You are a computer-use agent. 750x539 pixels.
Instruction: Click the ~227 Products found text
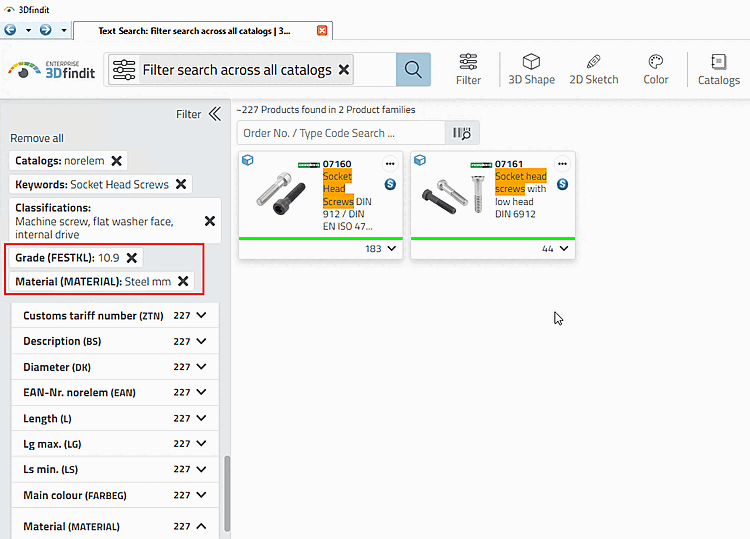coord(326,110)
